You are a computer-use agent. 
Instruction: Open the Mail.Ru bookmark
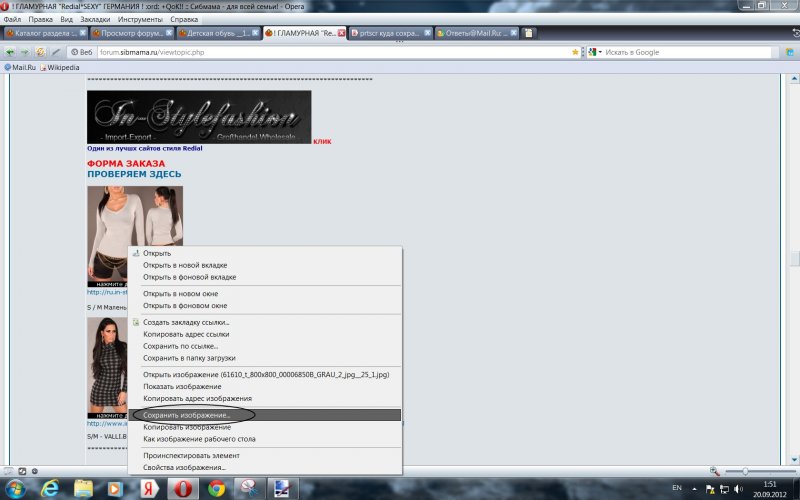pyautogui.click(x=20, y=67)
